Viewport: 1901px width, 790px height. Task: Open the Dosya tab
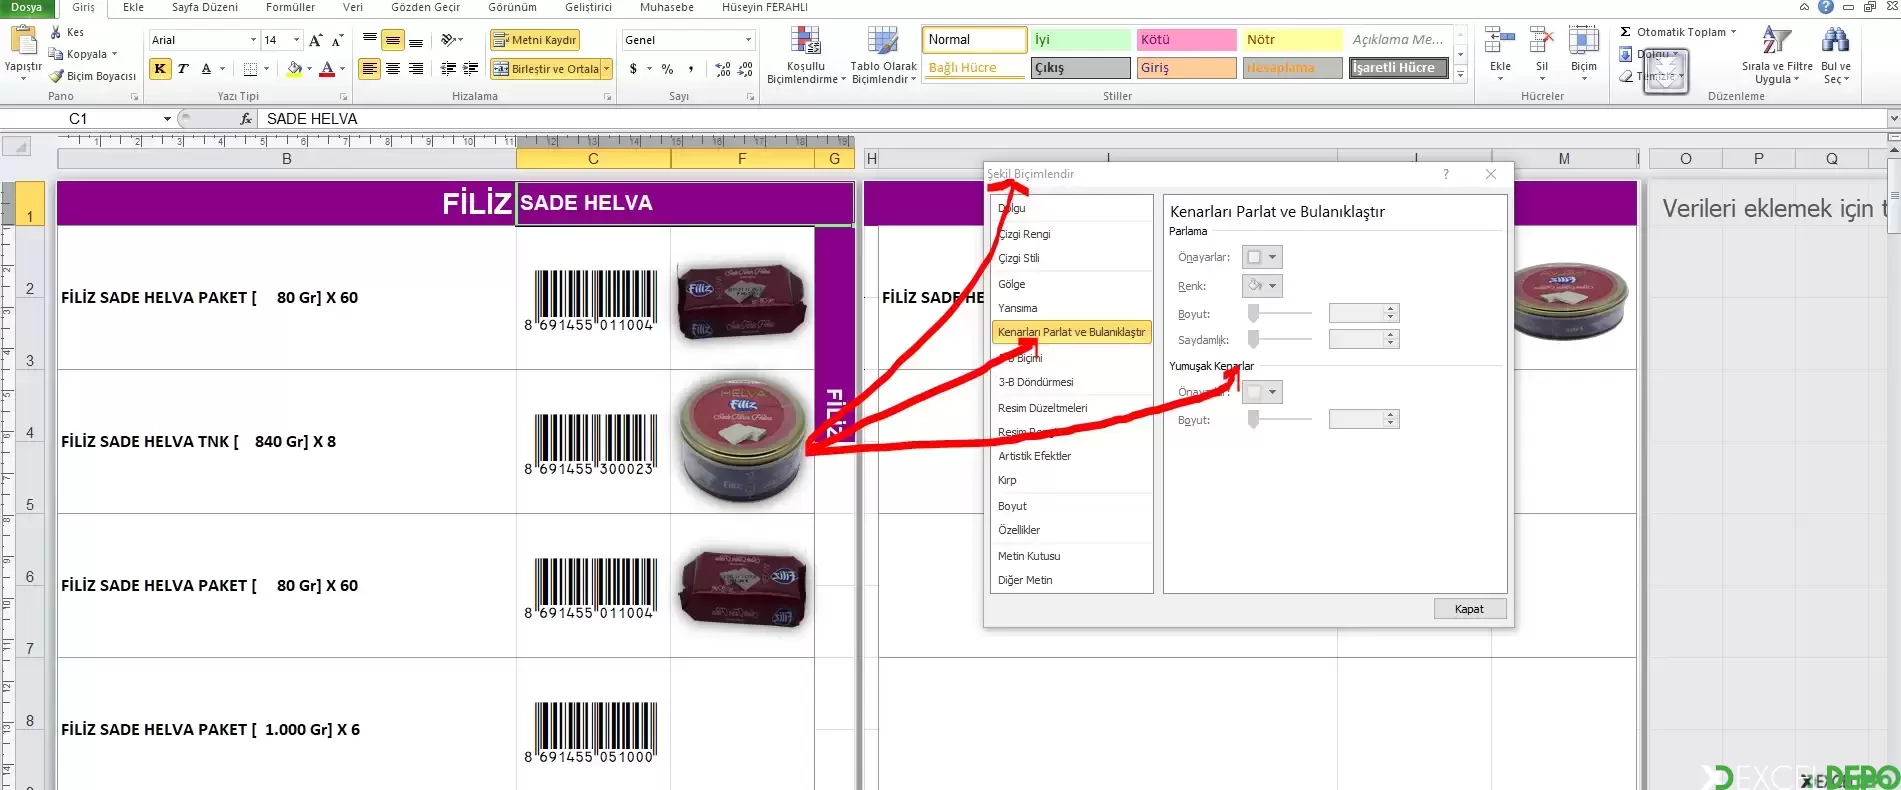(x=27, y=7)
